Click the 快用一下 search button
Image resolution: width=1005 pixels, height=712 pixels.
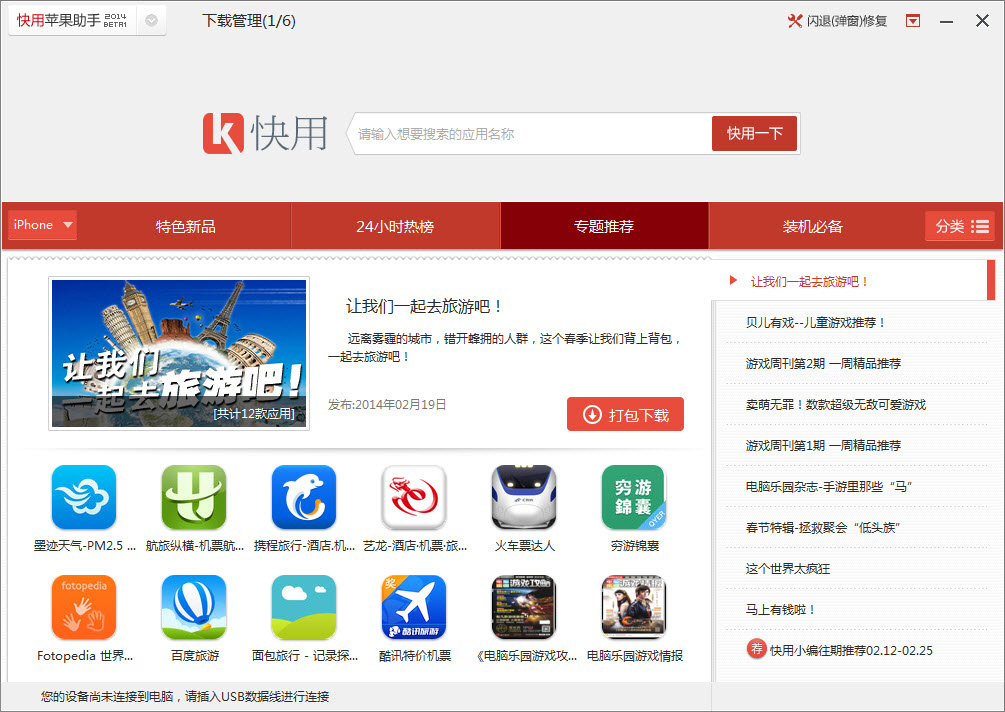tap(754, 133)
